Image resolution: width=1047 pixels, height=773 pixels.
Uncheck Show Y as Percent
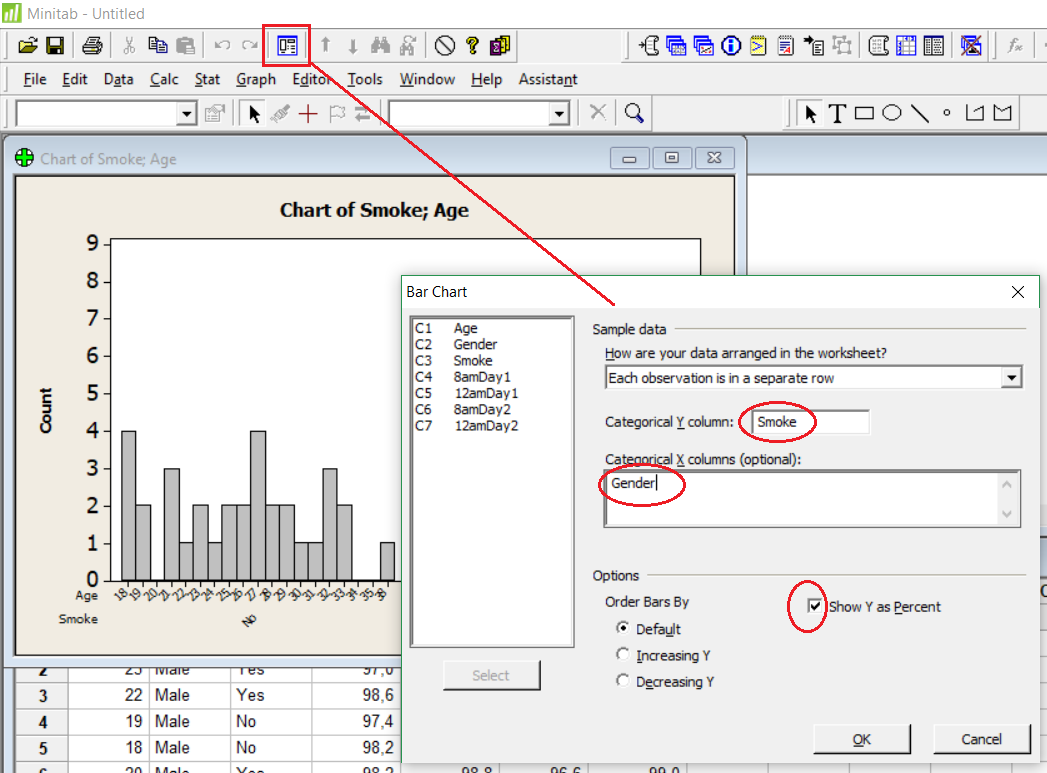tap(814, 606)
